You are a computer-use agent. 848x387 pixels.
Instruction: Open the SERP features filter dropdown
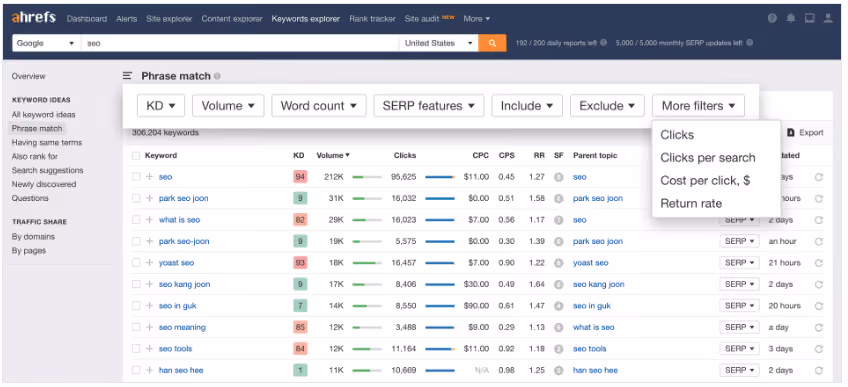(429, 106)
